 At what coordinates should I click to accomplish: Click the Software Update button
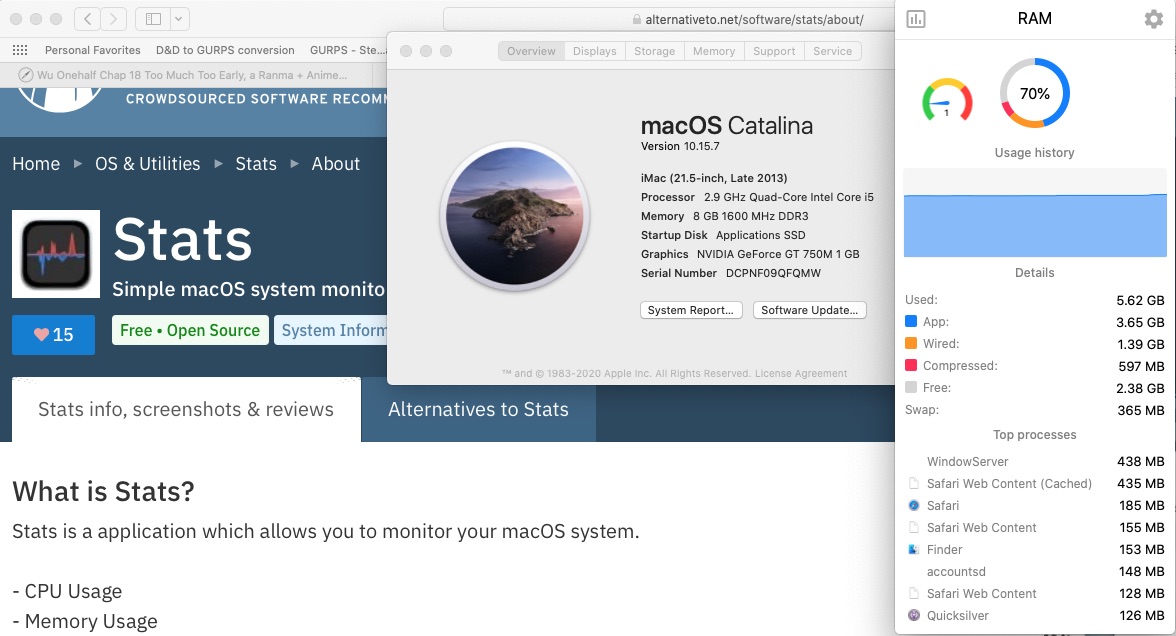[x=809, y=310]
